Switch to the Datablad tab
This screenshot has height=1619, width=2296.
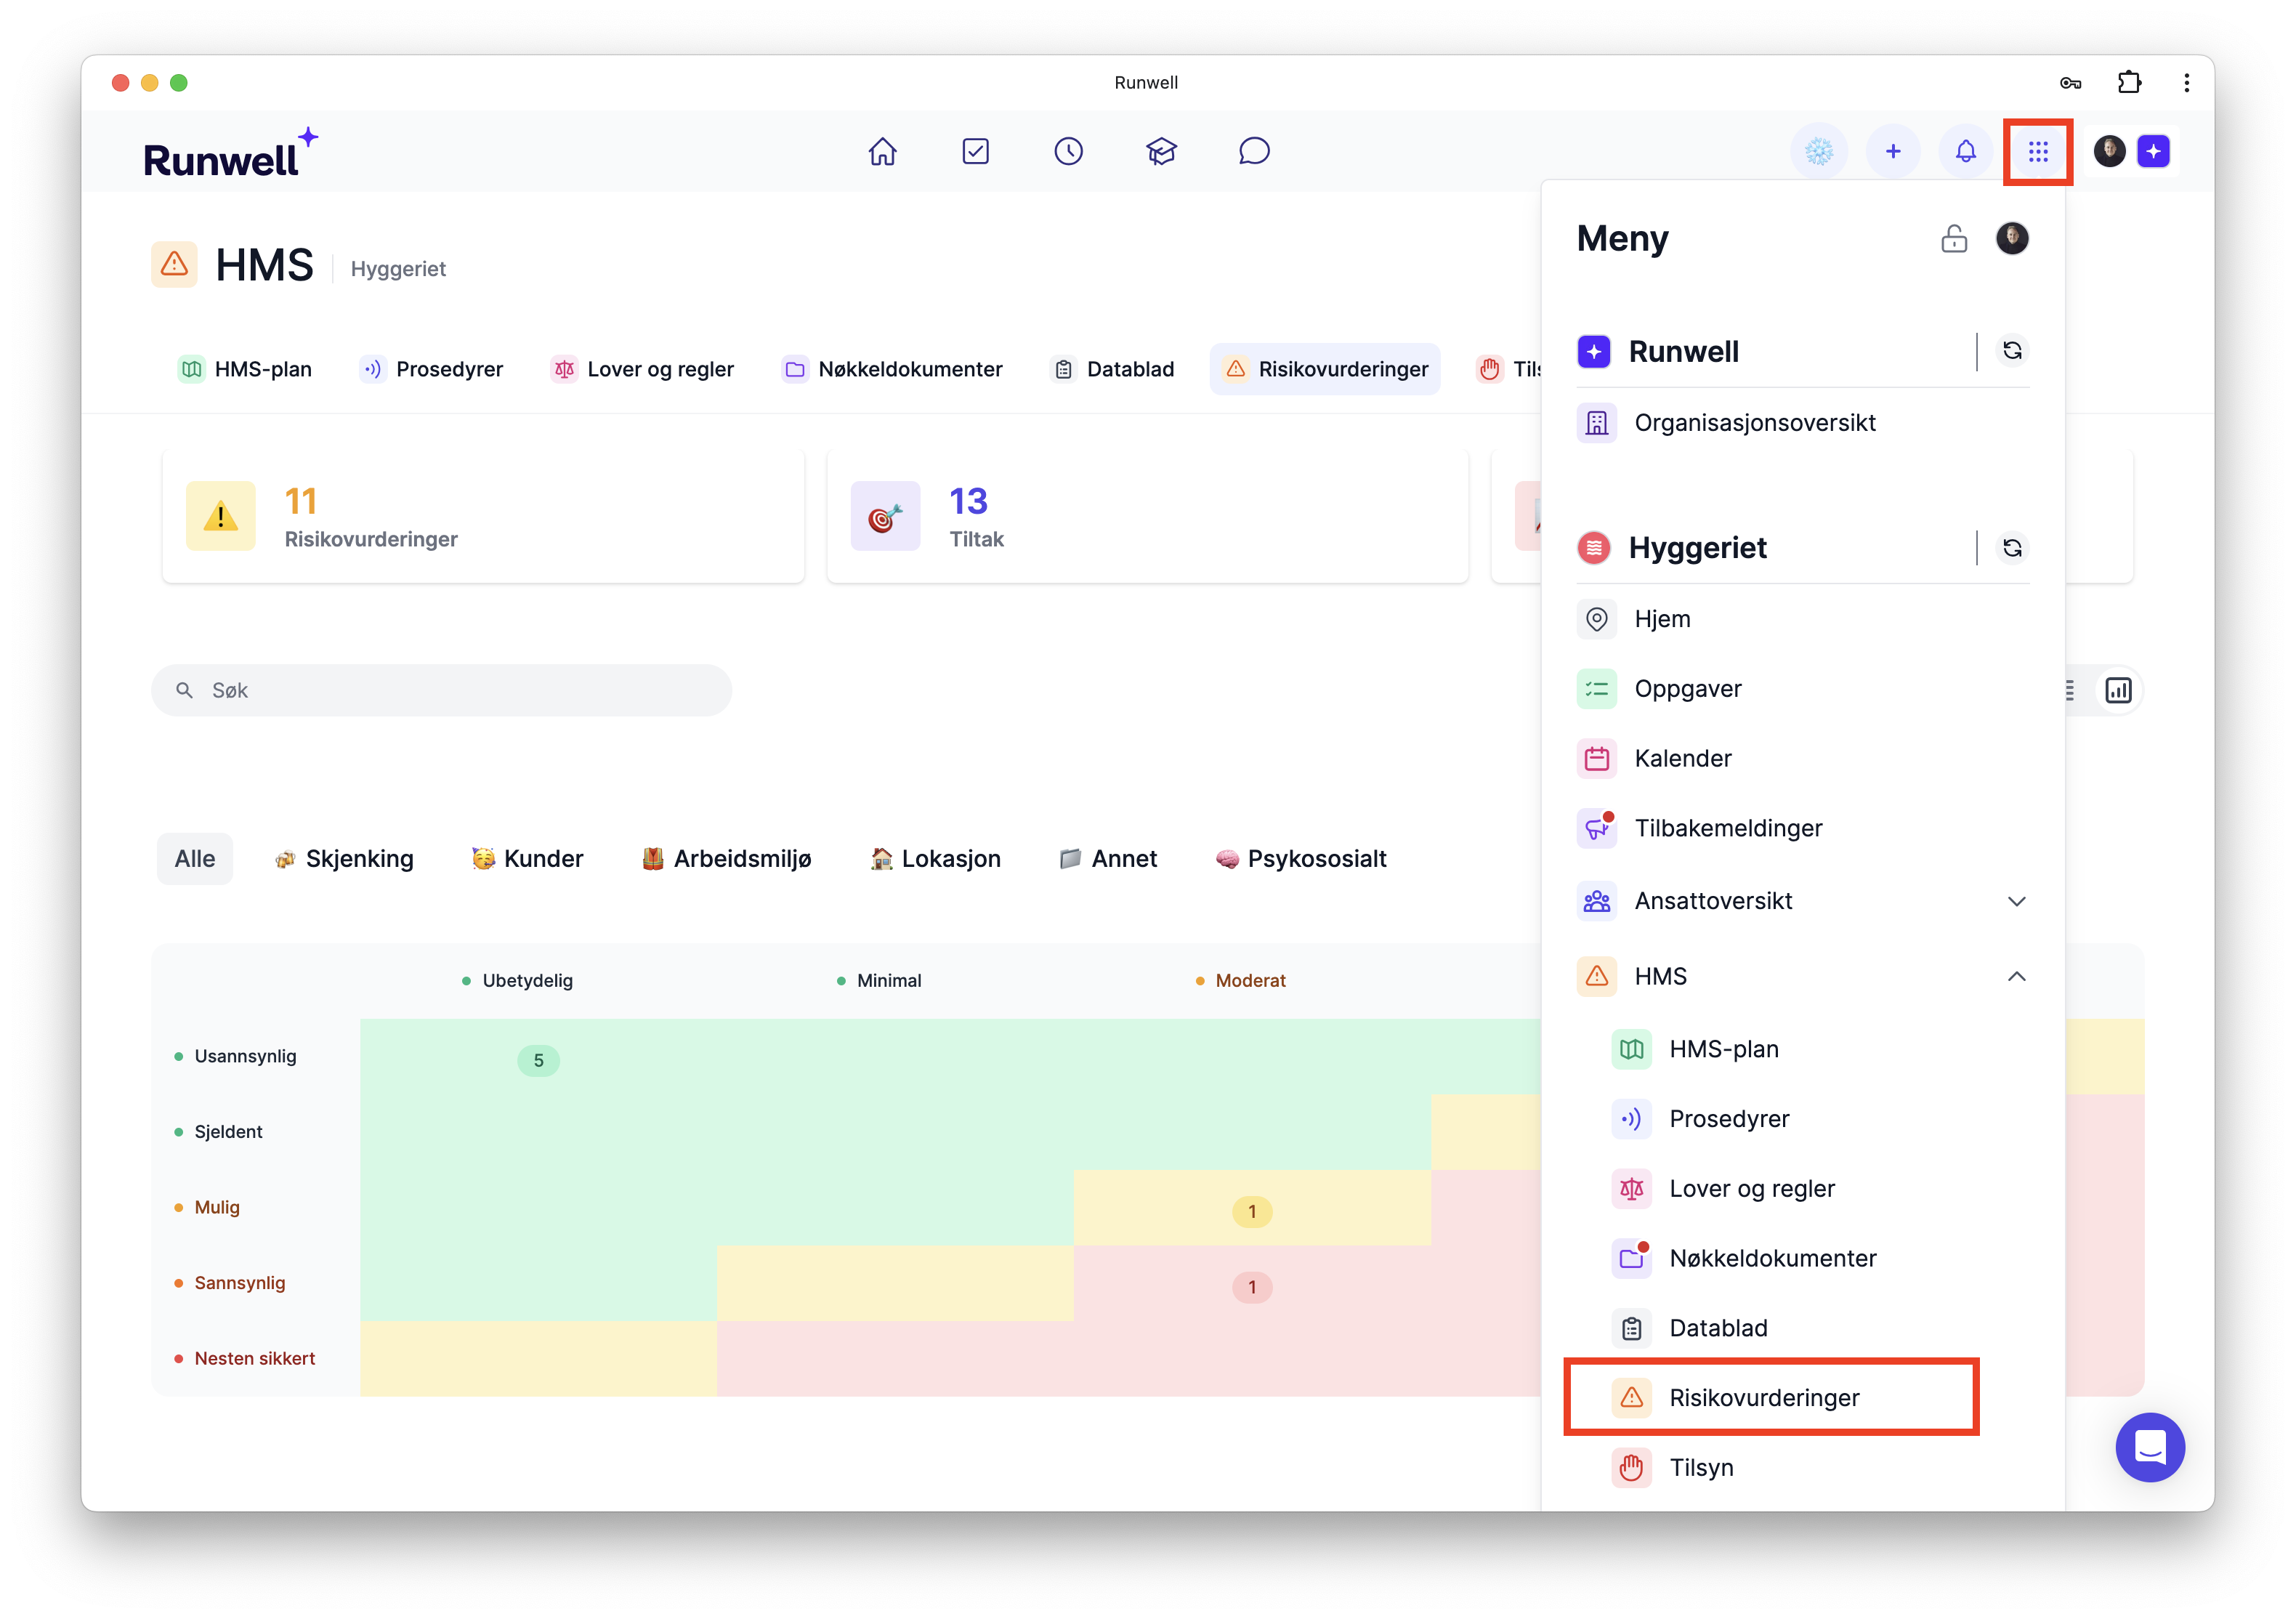1113,369
